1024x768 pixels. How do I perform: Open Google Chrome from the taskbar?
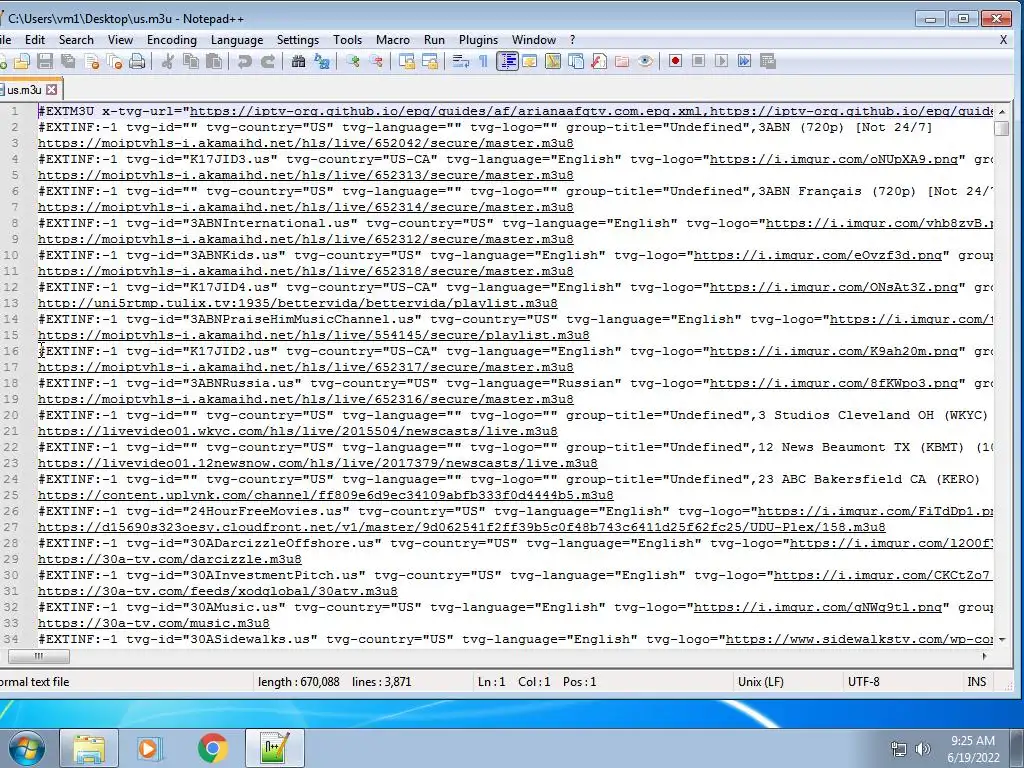[213, 748]
